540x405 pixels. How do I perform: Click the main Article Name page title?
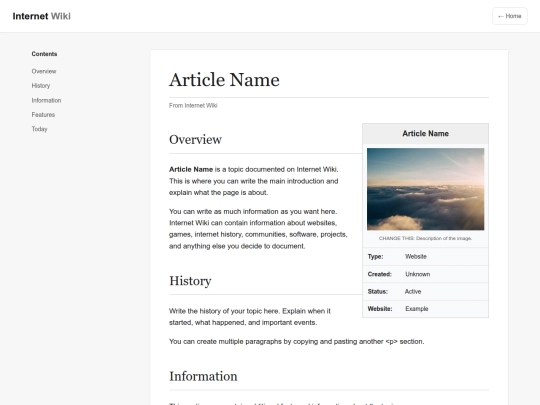click(x=224, y=80)
